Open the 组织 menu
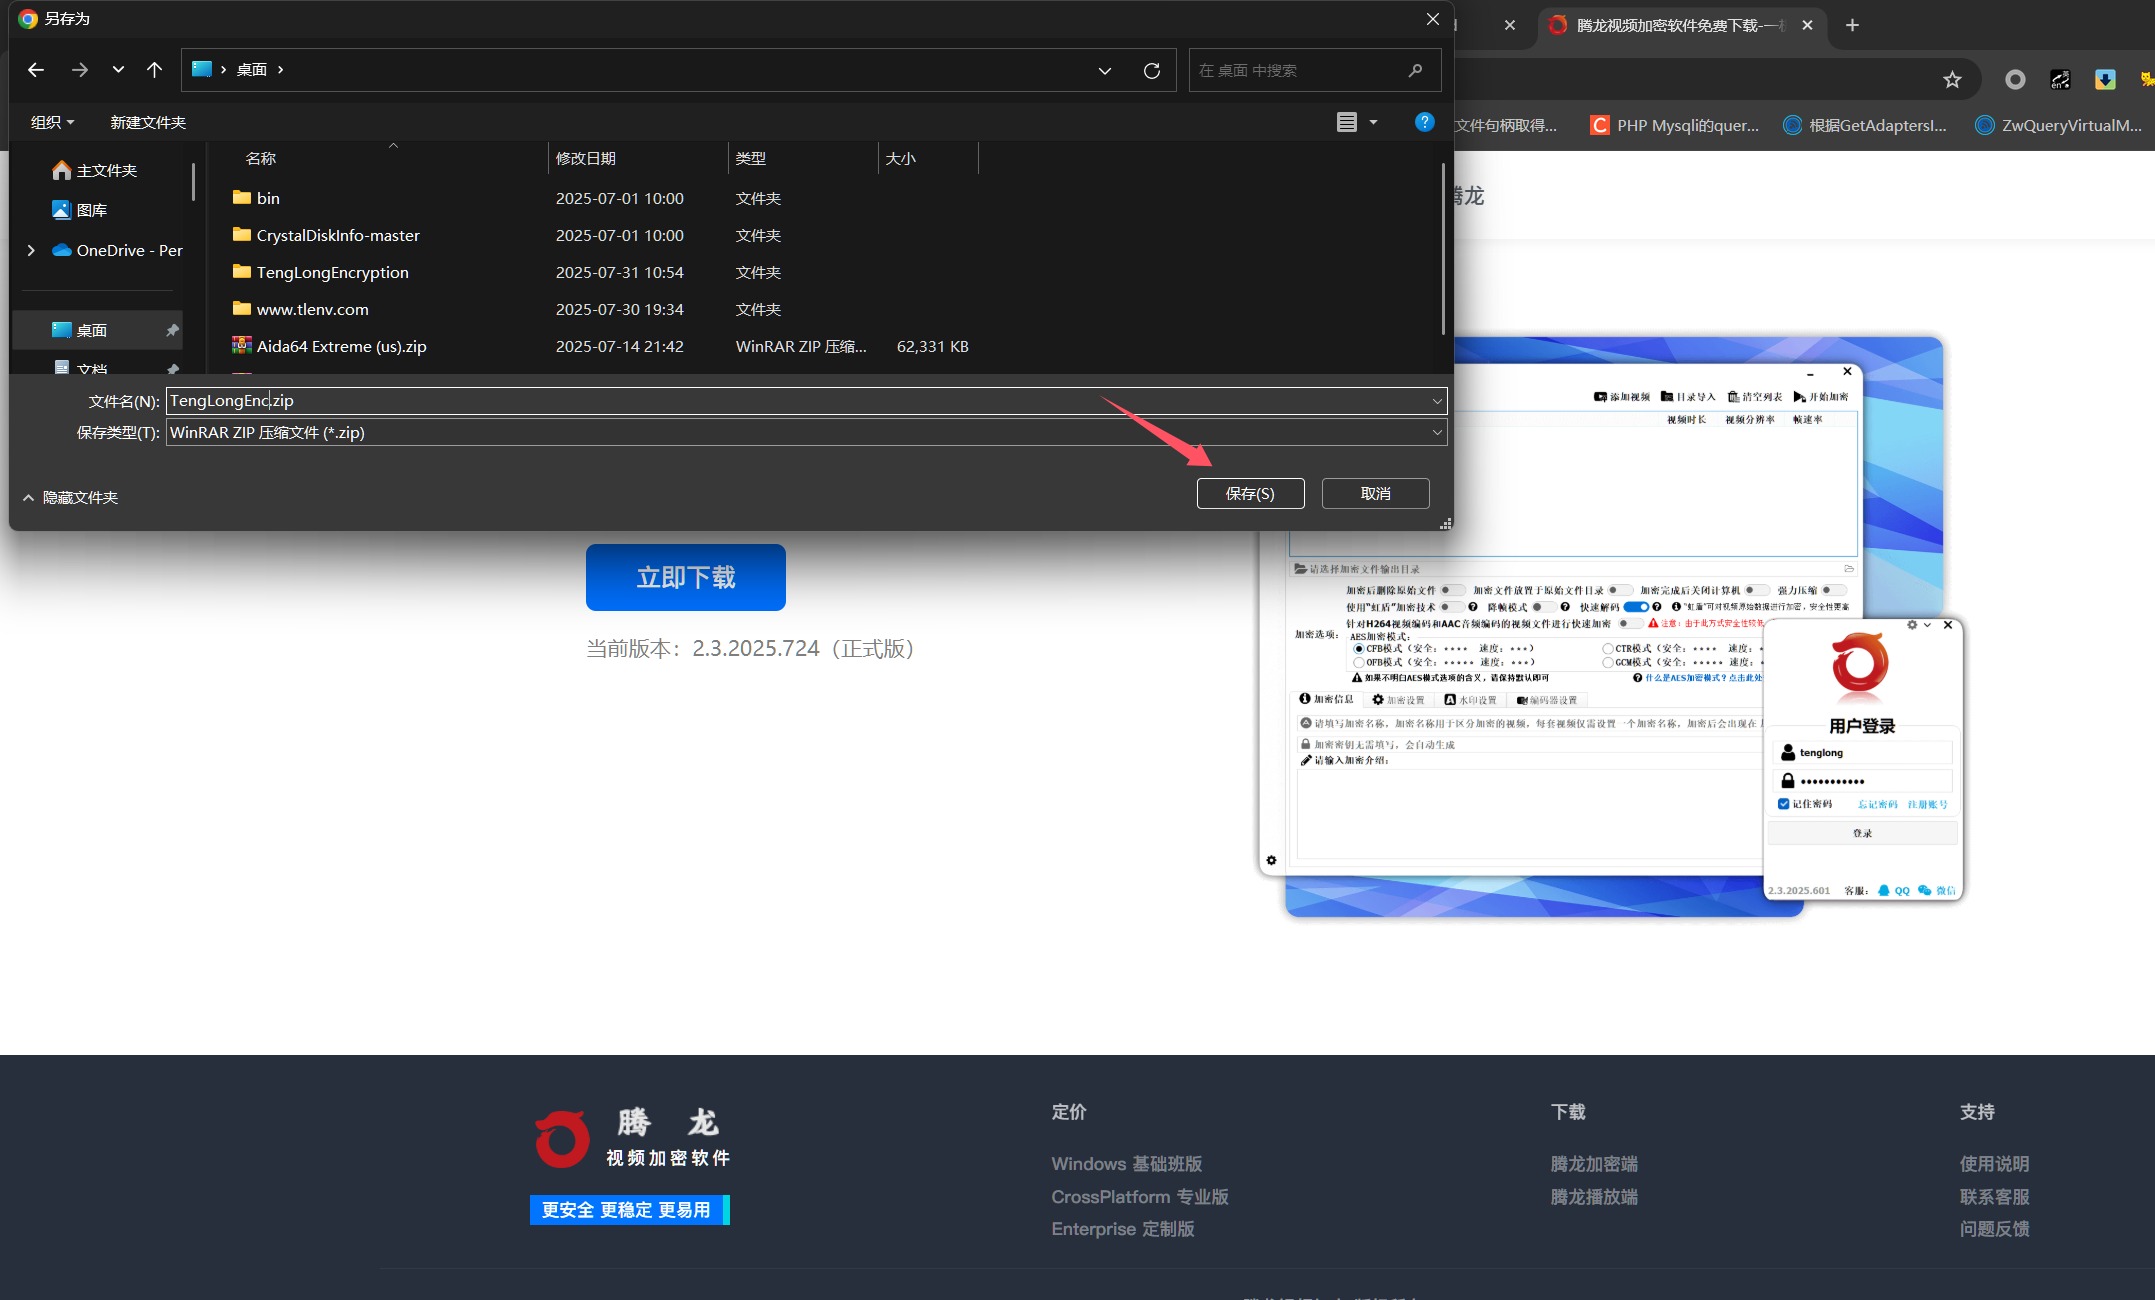 point(52,122)
